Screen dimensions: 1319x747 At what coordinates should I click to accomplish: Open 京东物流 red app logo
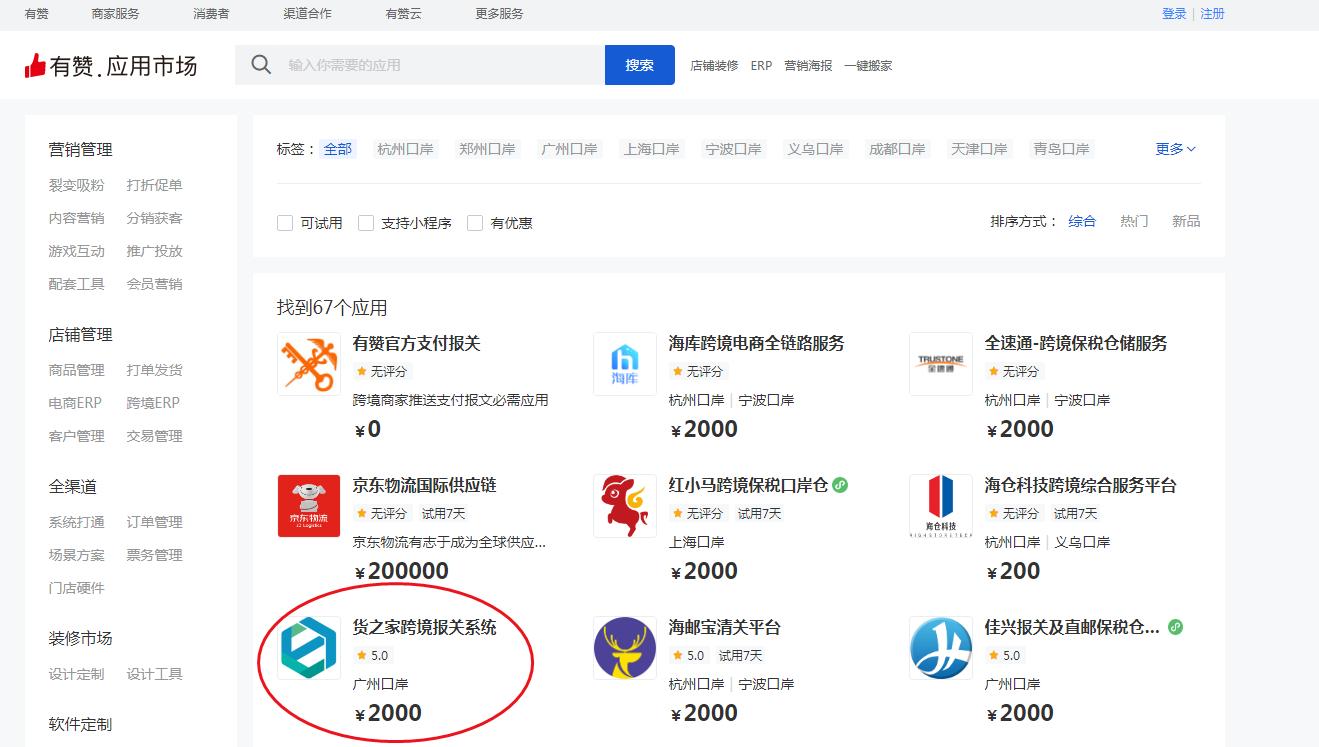click(x=309, y=506)
